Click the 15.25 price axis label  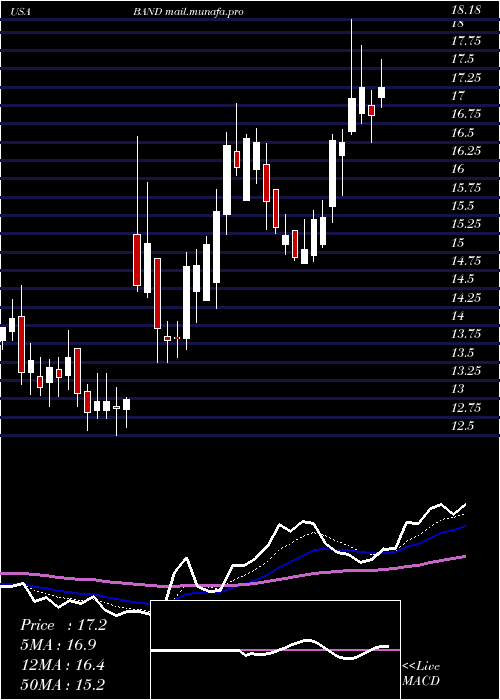(x=466, y=224)
